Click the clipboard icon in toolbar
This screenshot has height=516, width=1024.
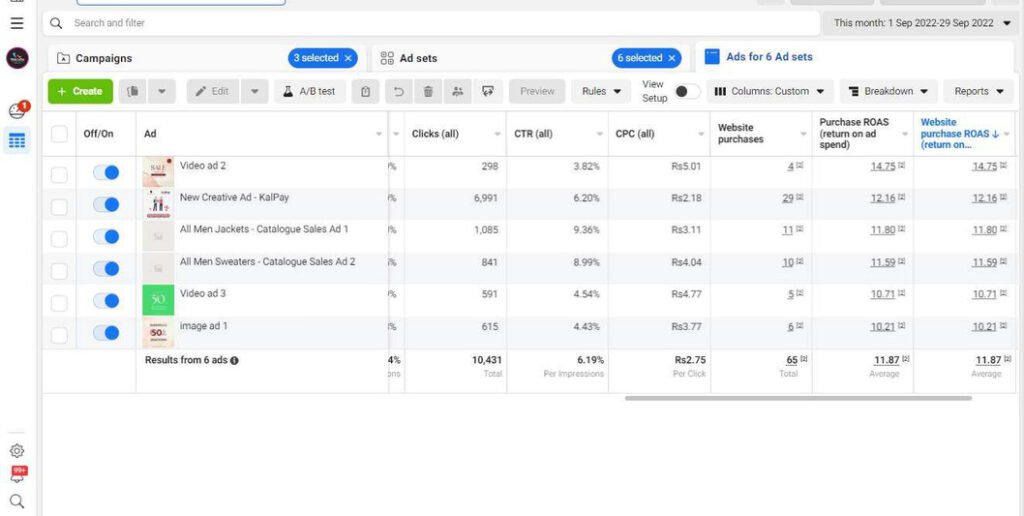(366, 91)
